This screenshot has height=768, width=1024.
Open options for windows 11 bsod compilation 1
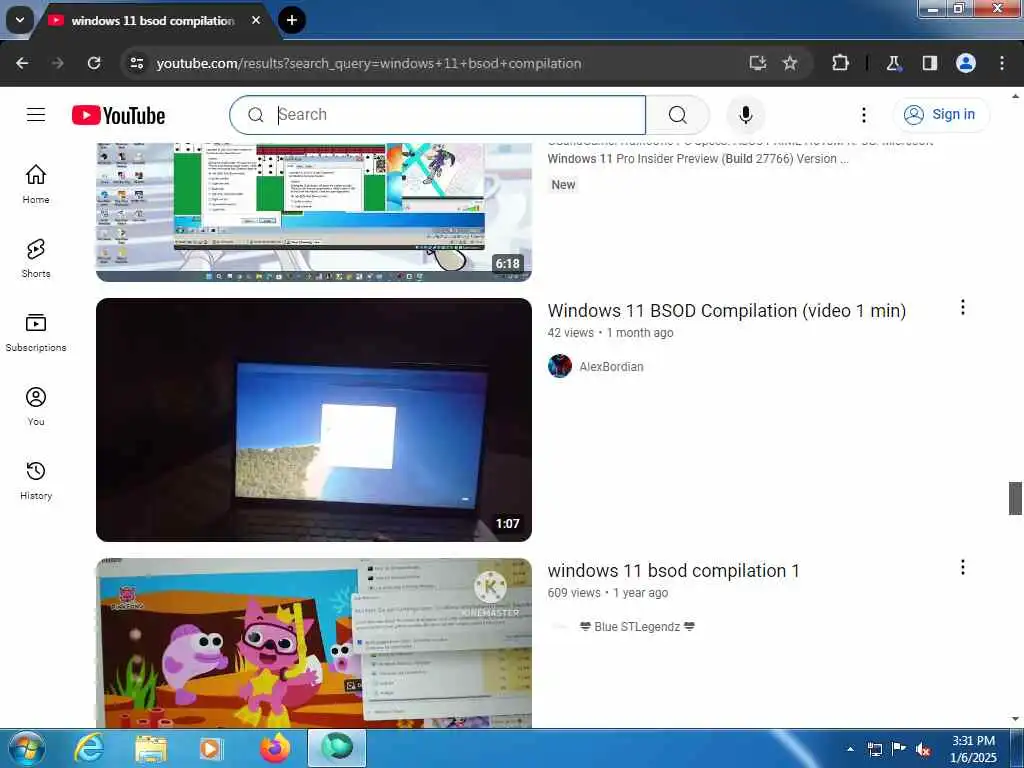click(x=962, y=568)
